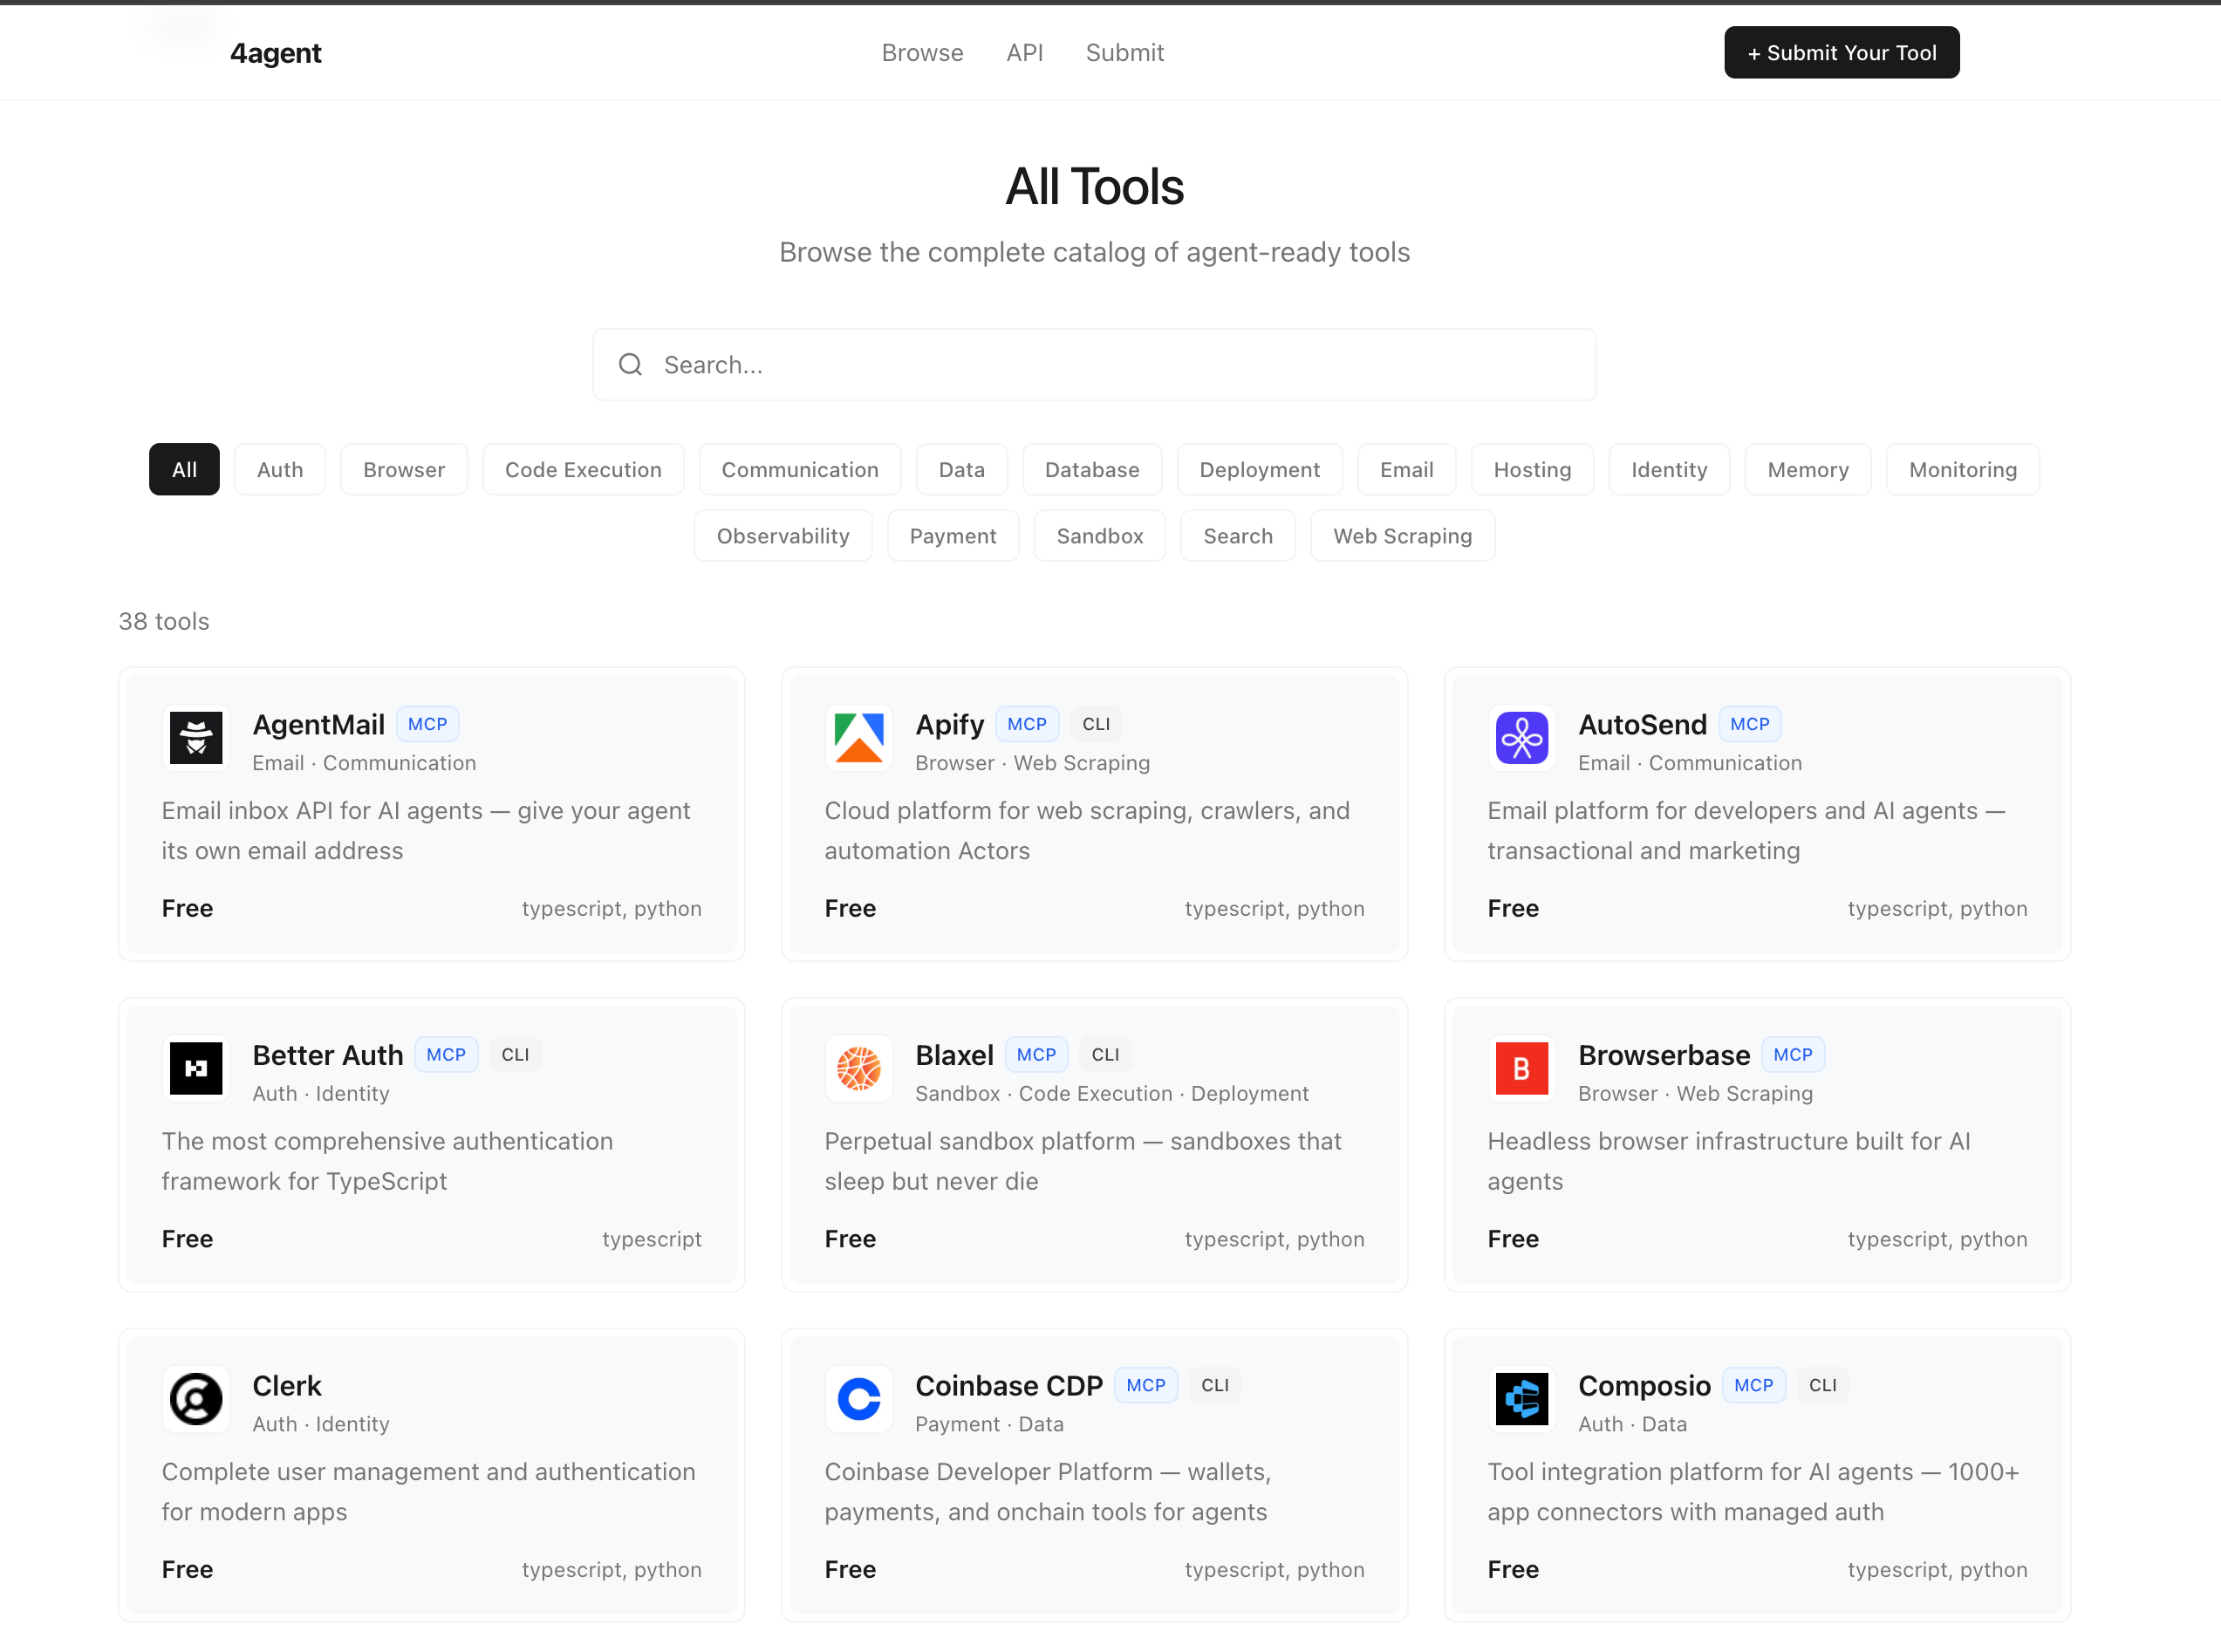Viewport: 2221px width, 1652px height.
Task: Click the AgentMail tool logo icon
Action: click(x=196, y=738)
